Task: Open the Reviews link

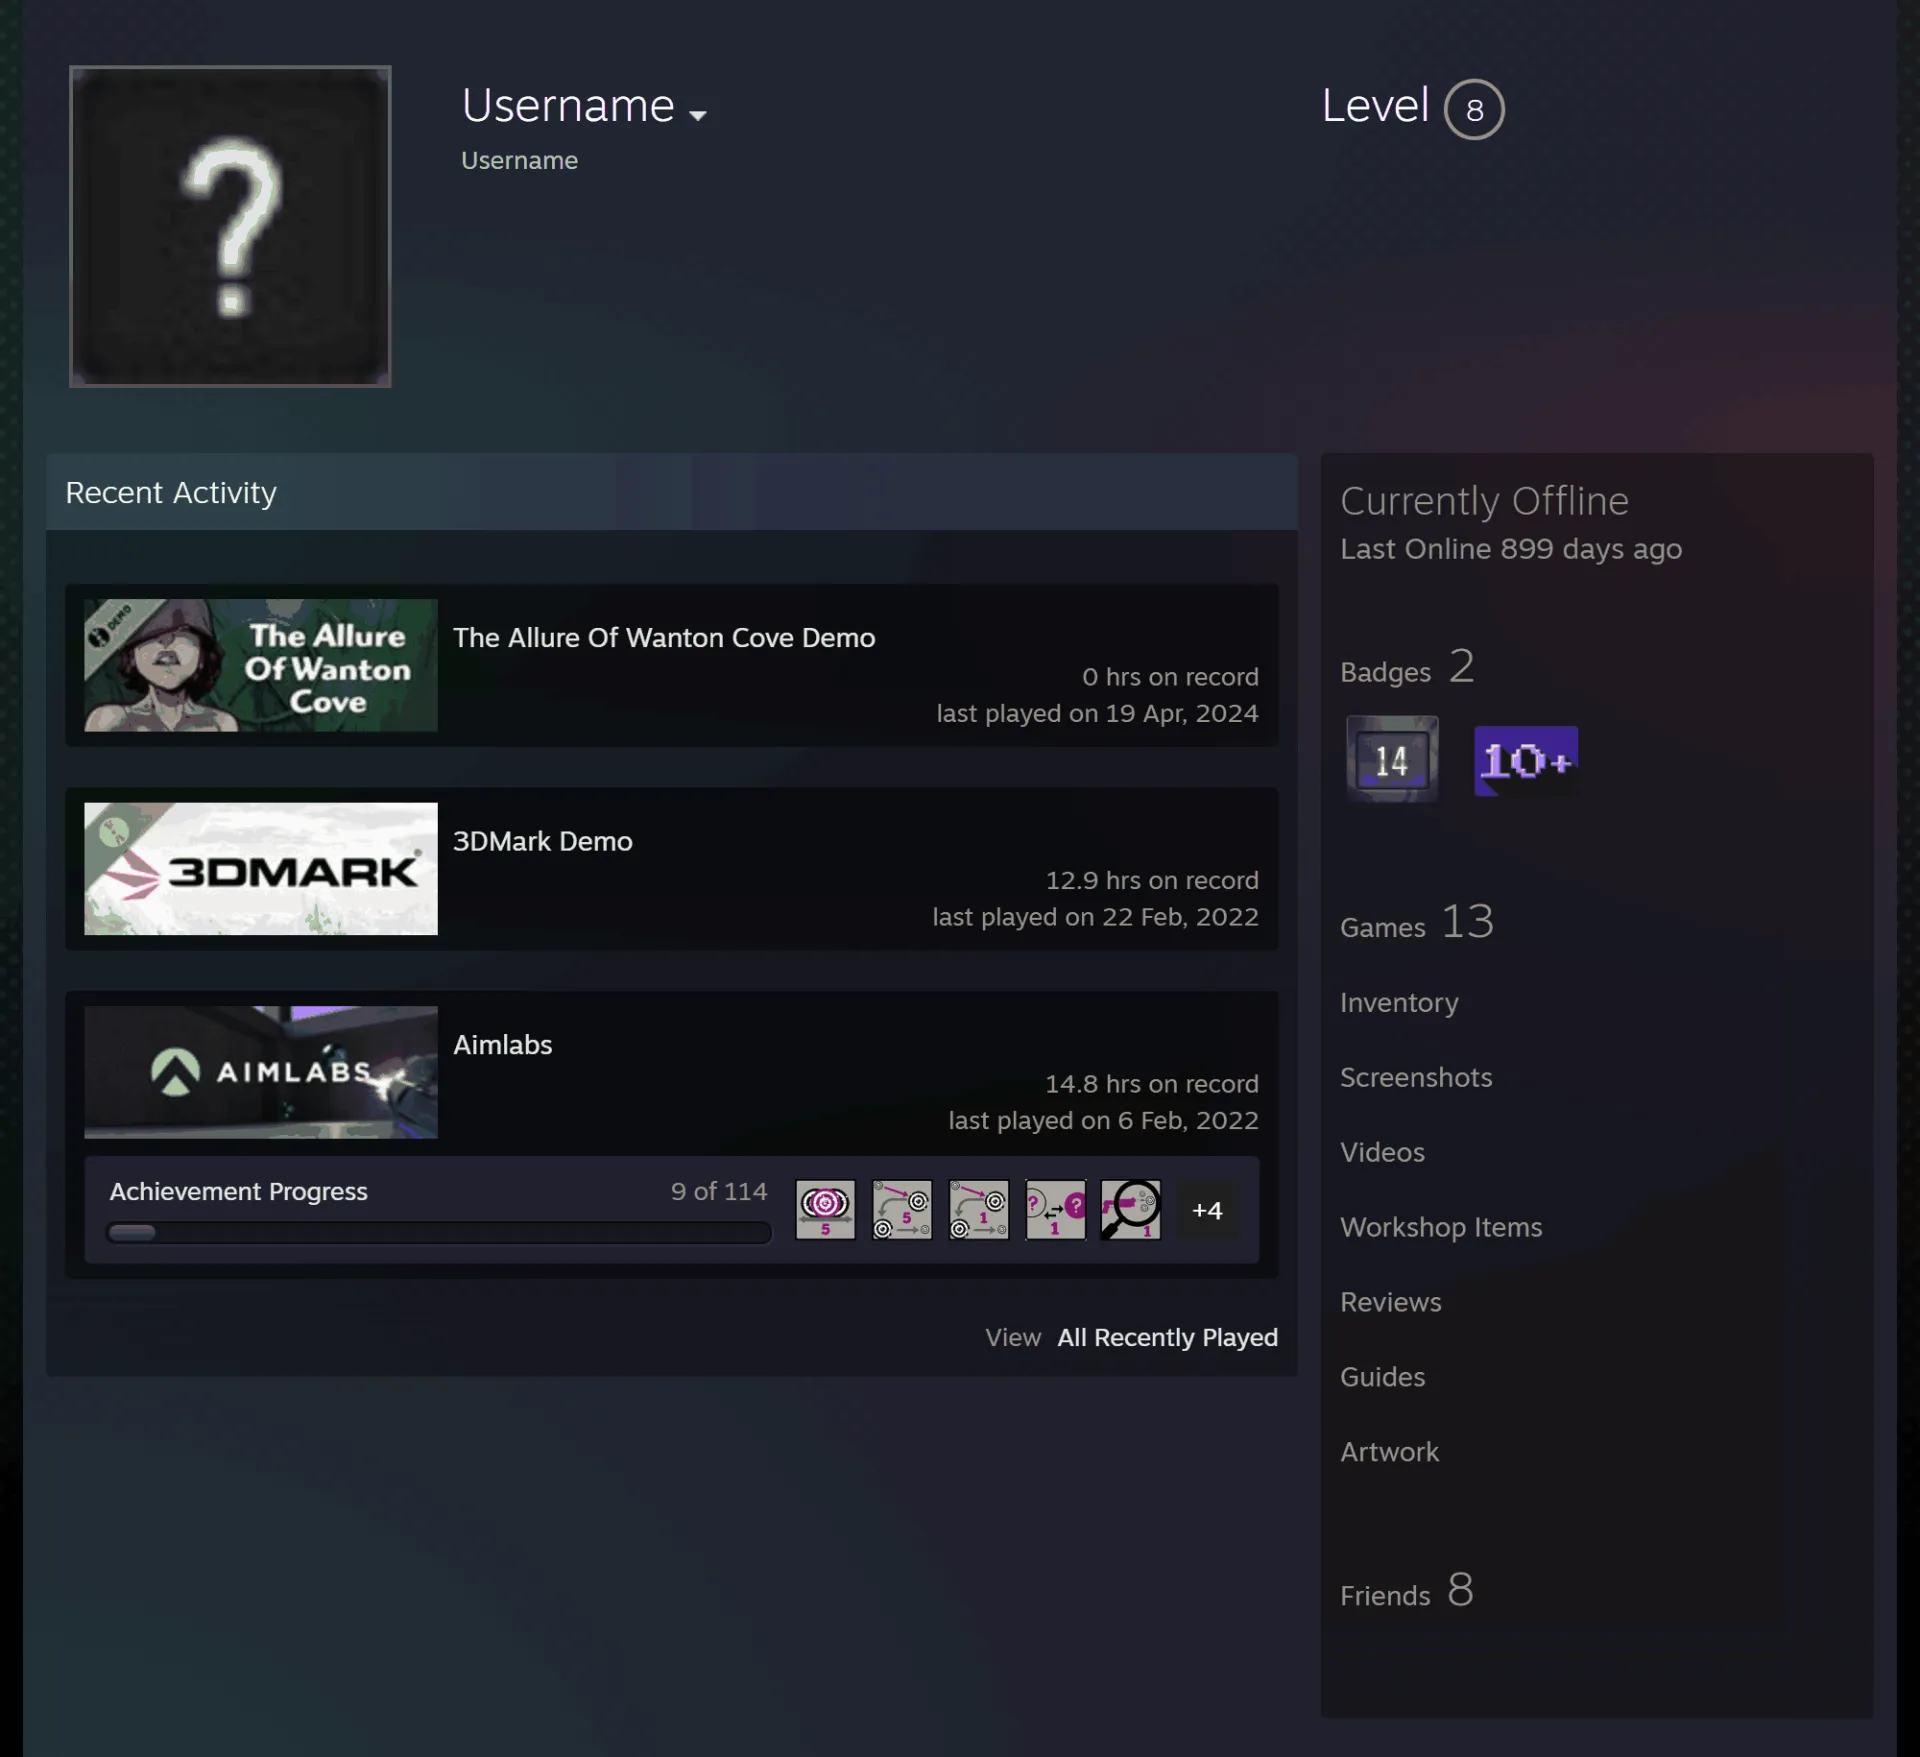Action: coord(1391,1302)
